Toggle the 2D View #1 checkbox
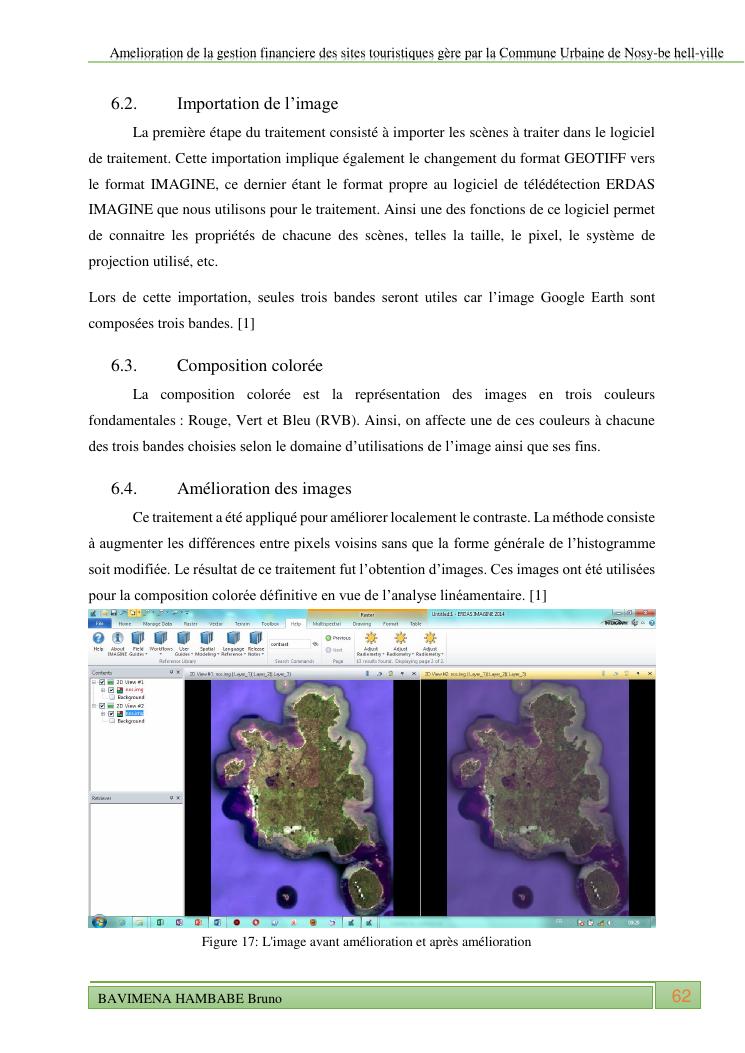 [x=101, y=682]
